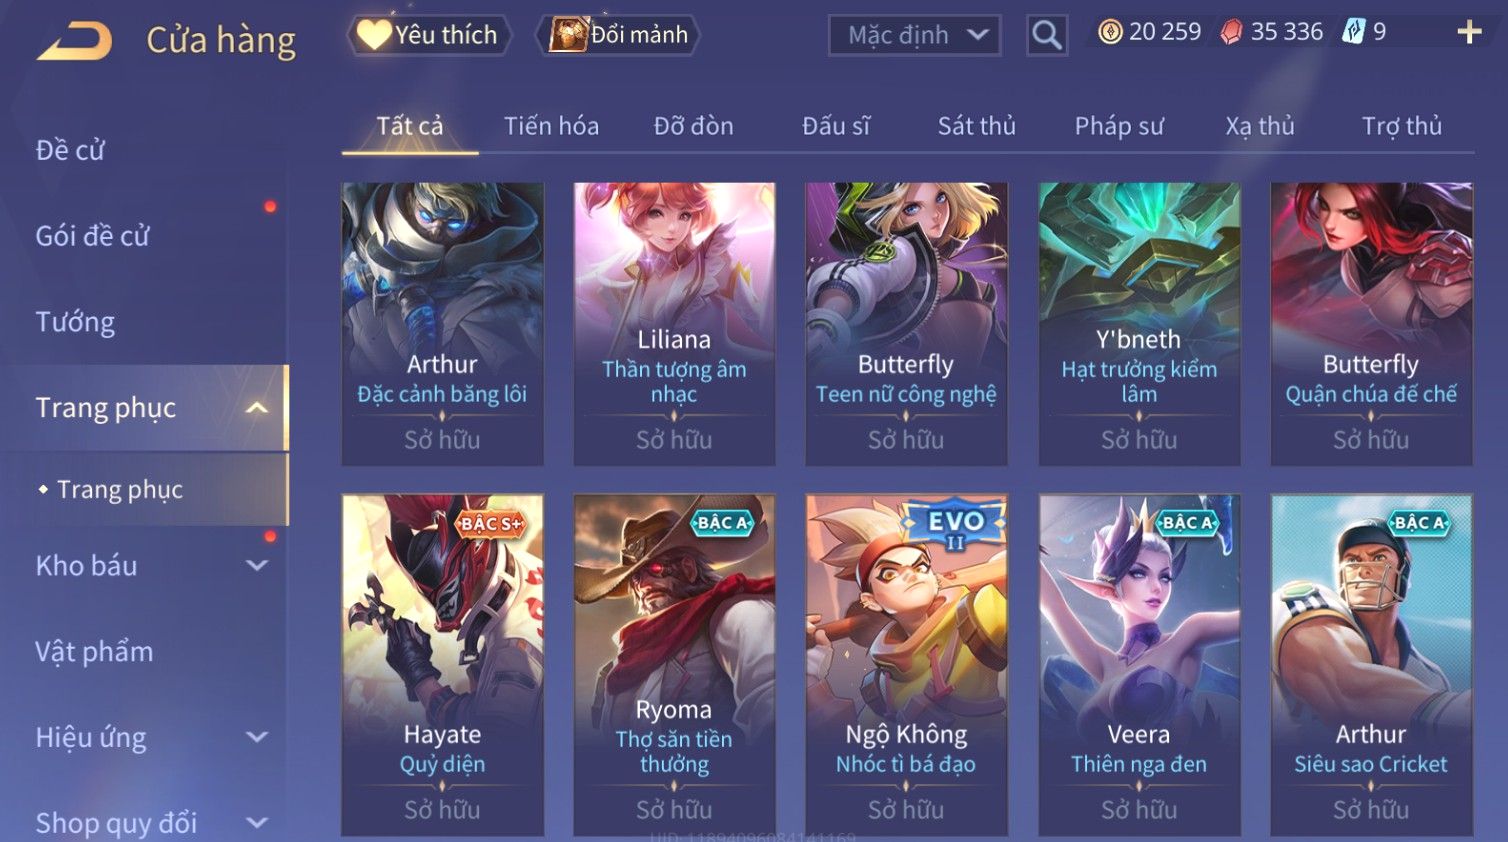The height and width of the screenshot is (842, 1508).
Task: Tap the golden back arrow icon
Action: (x=75, y=41)
